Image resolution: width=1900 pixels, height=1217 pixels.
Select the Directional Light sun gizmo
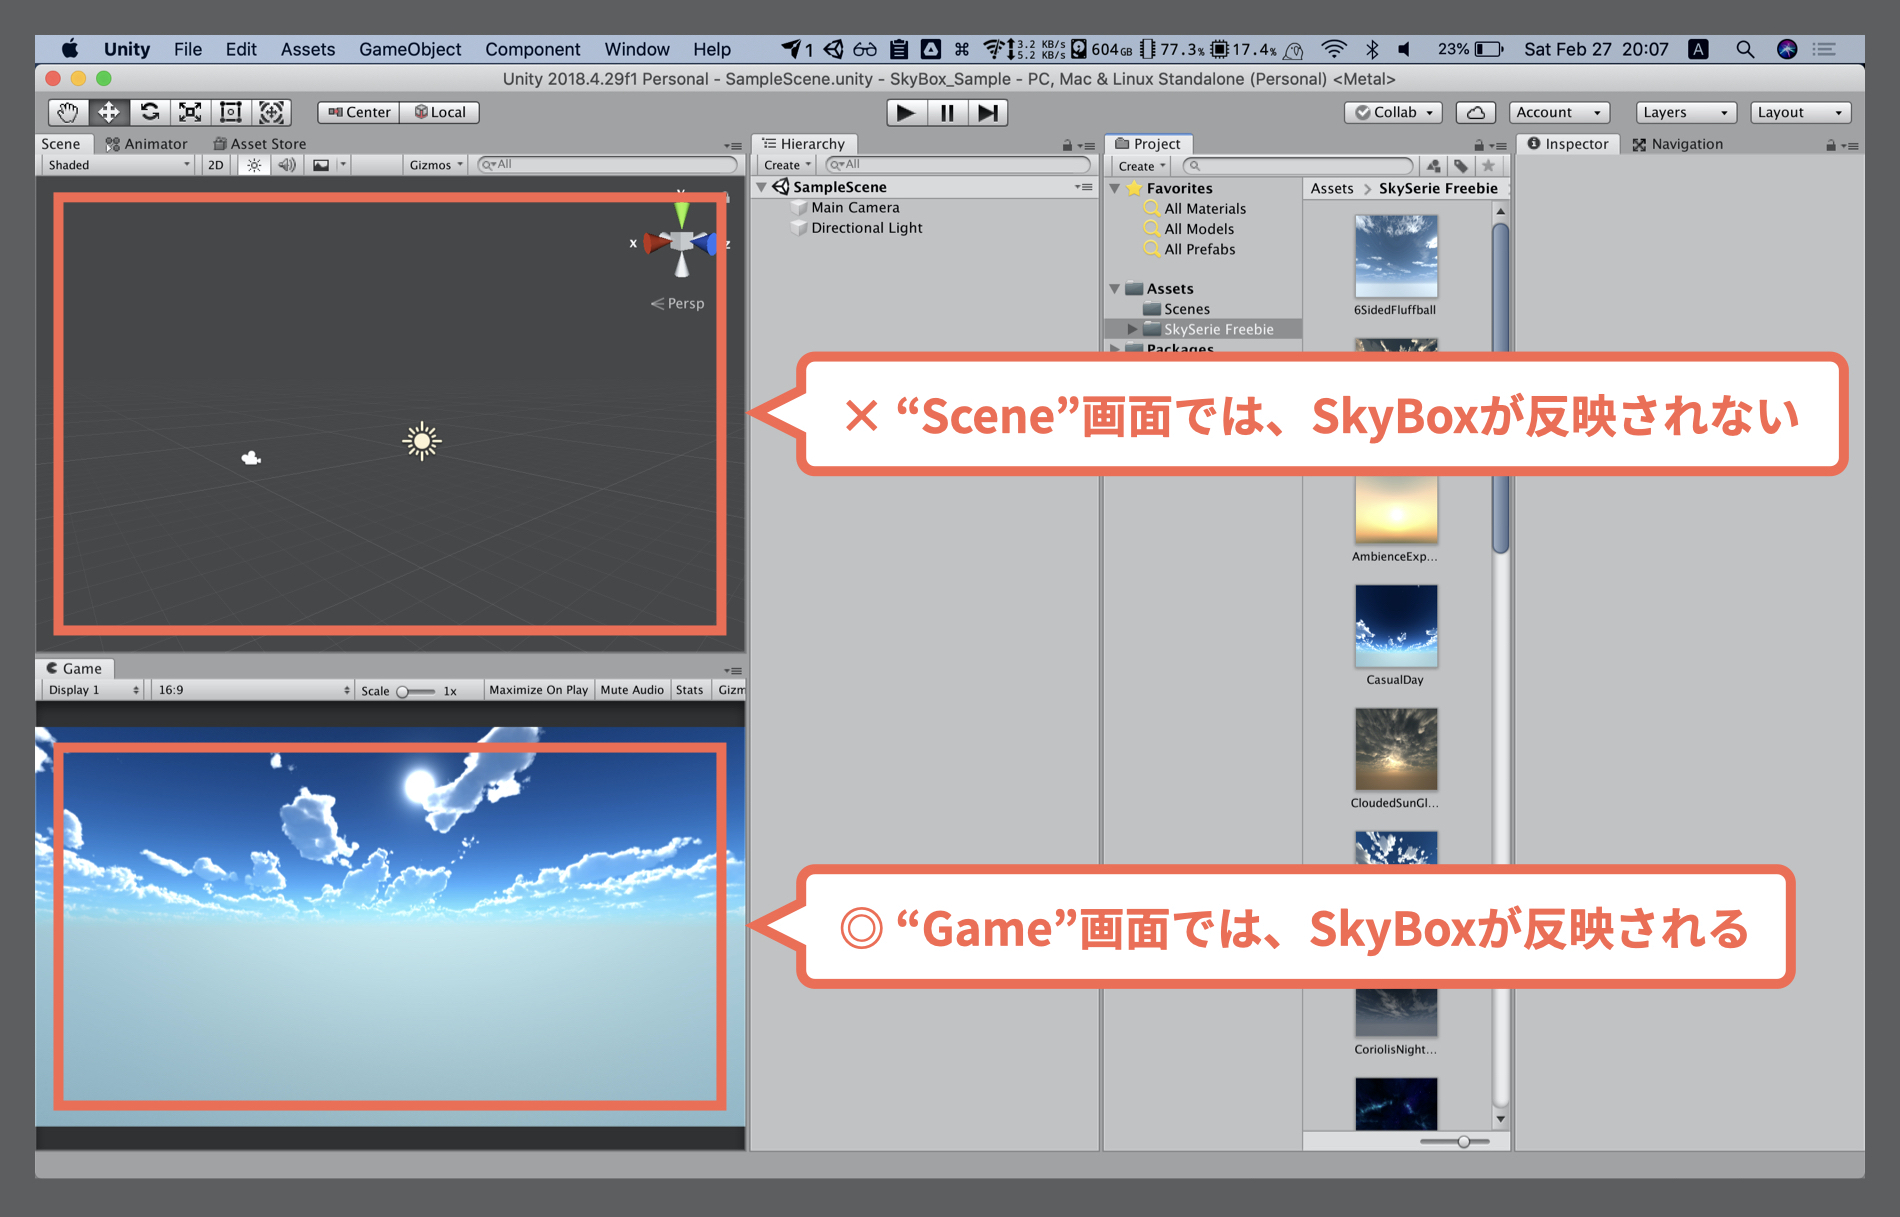[x=422, y=441]
